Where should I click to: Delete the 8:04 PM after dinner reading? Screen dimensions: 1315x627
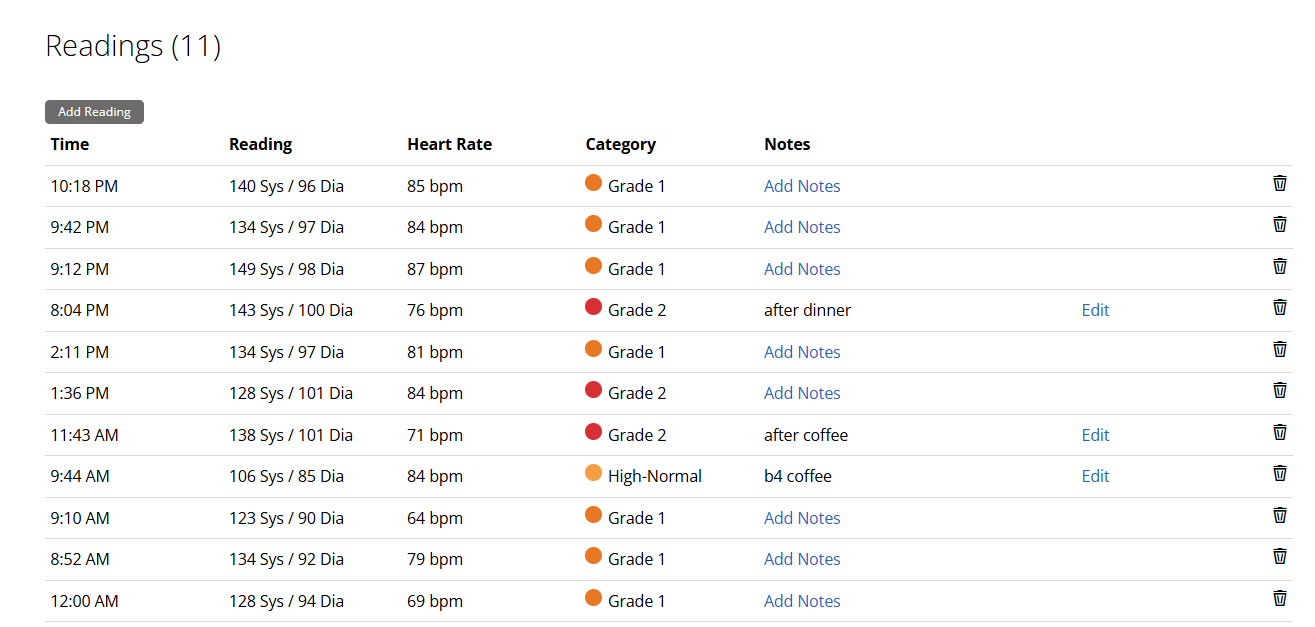[x=1279, y=307]
